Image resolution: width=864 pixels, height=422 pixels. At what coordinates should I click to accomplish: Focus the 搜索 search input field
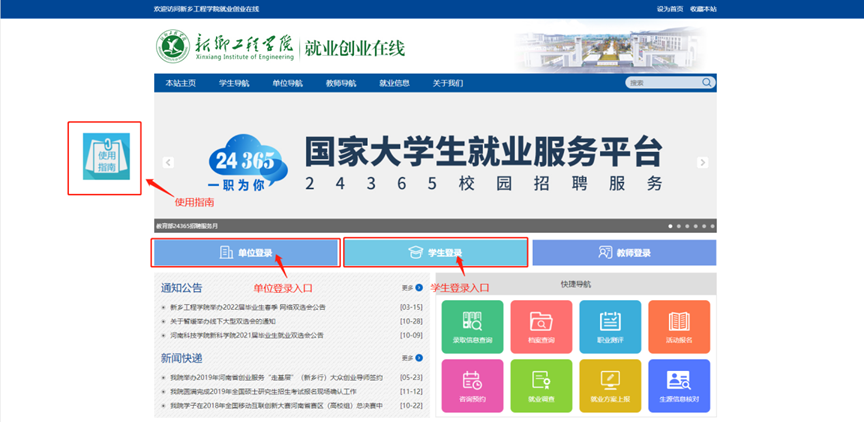pyautogui.click(x=662, y=83)
